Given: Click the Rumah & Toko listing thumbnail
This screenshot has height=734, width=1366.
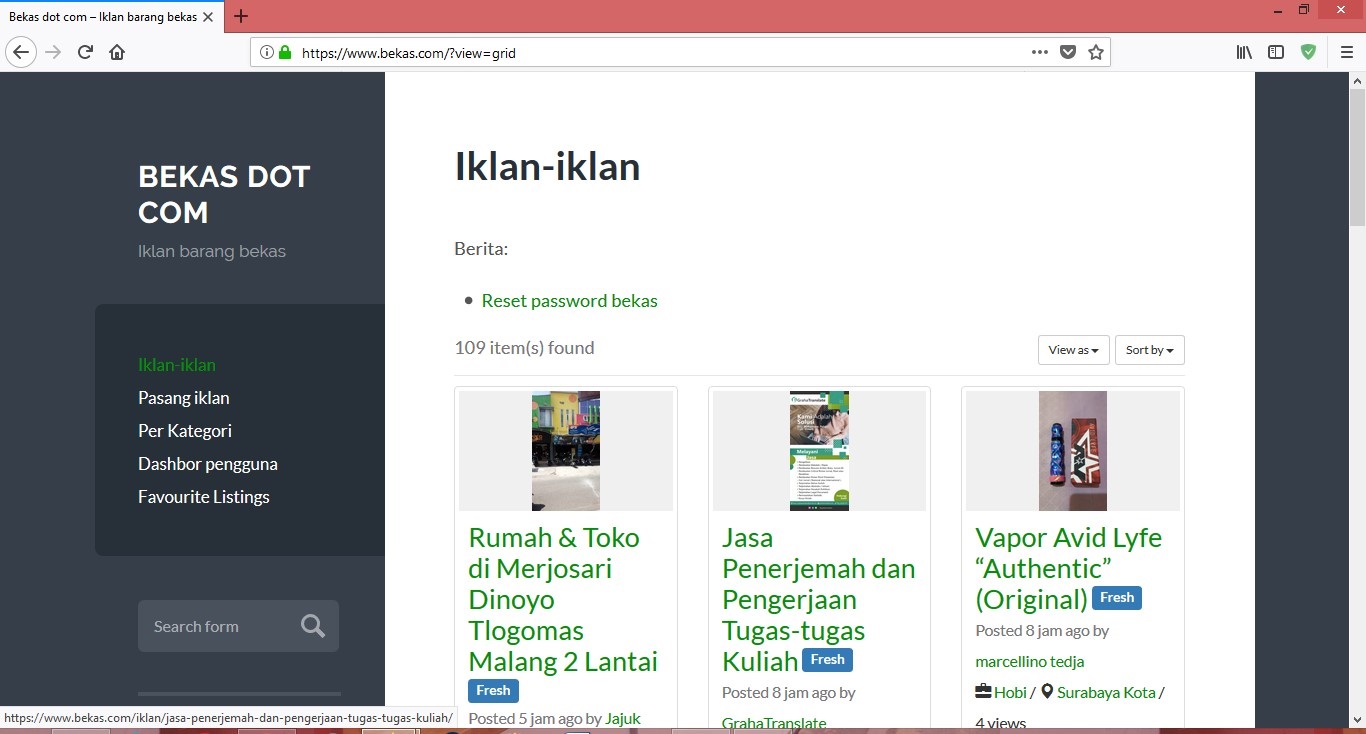Looking at the screenshot, I should (x=566, y=451).
